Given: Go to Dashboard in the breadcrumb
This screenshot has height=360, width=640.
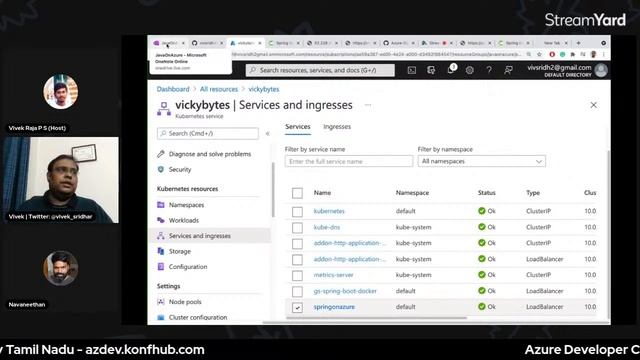Looking at the screenshot, I should (x=173, y=89).
